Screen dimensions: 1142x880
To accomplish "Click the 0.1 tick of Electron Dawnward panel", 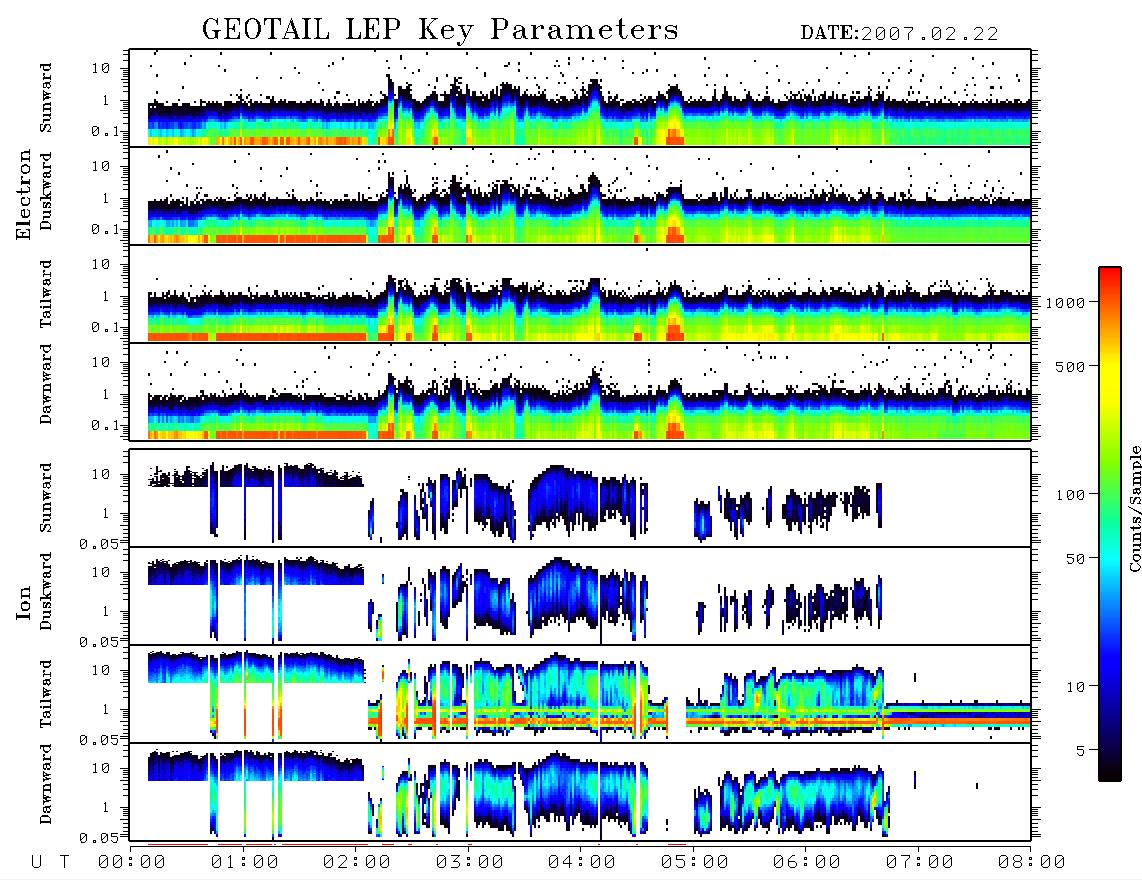I will pos(105,425).
